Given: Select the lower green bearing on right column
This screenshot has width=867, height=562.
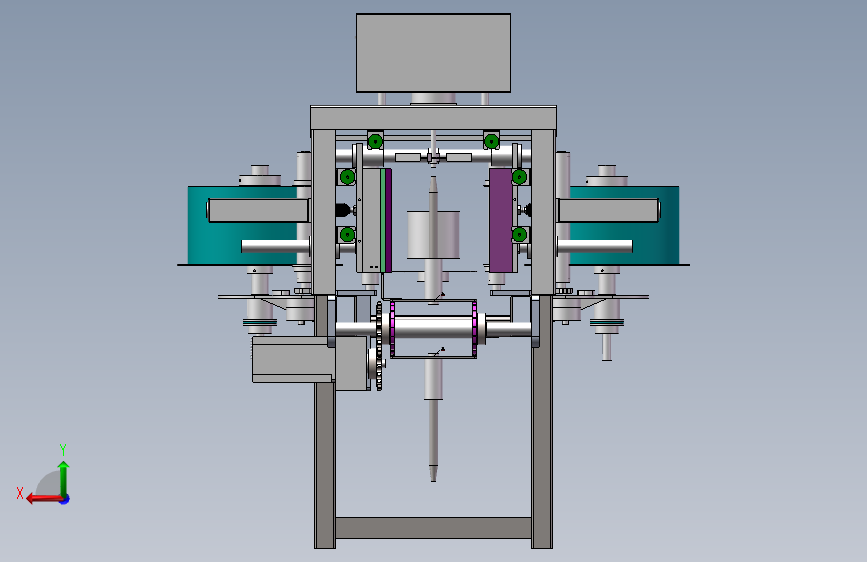Looking at the screenshot, I should point(519,235).
